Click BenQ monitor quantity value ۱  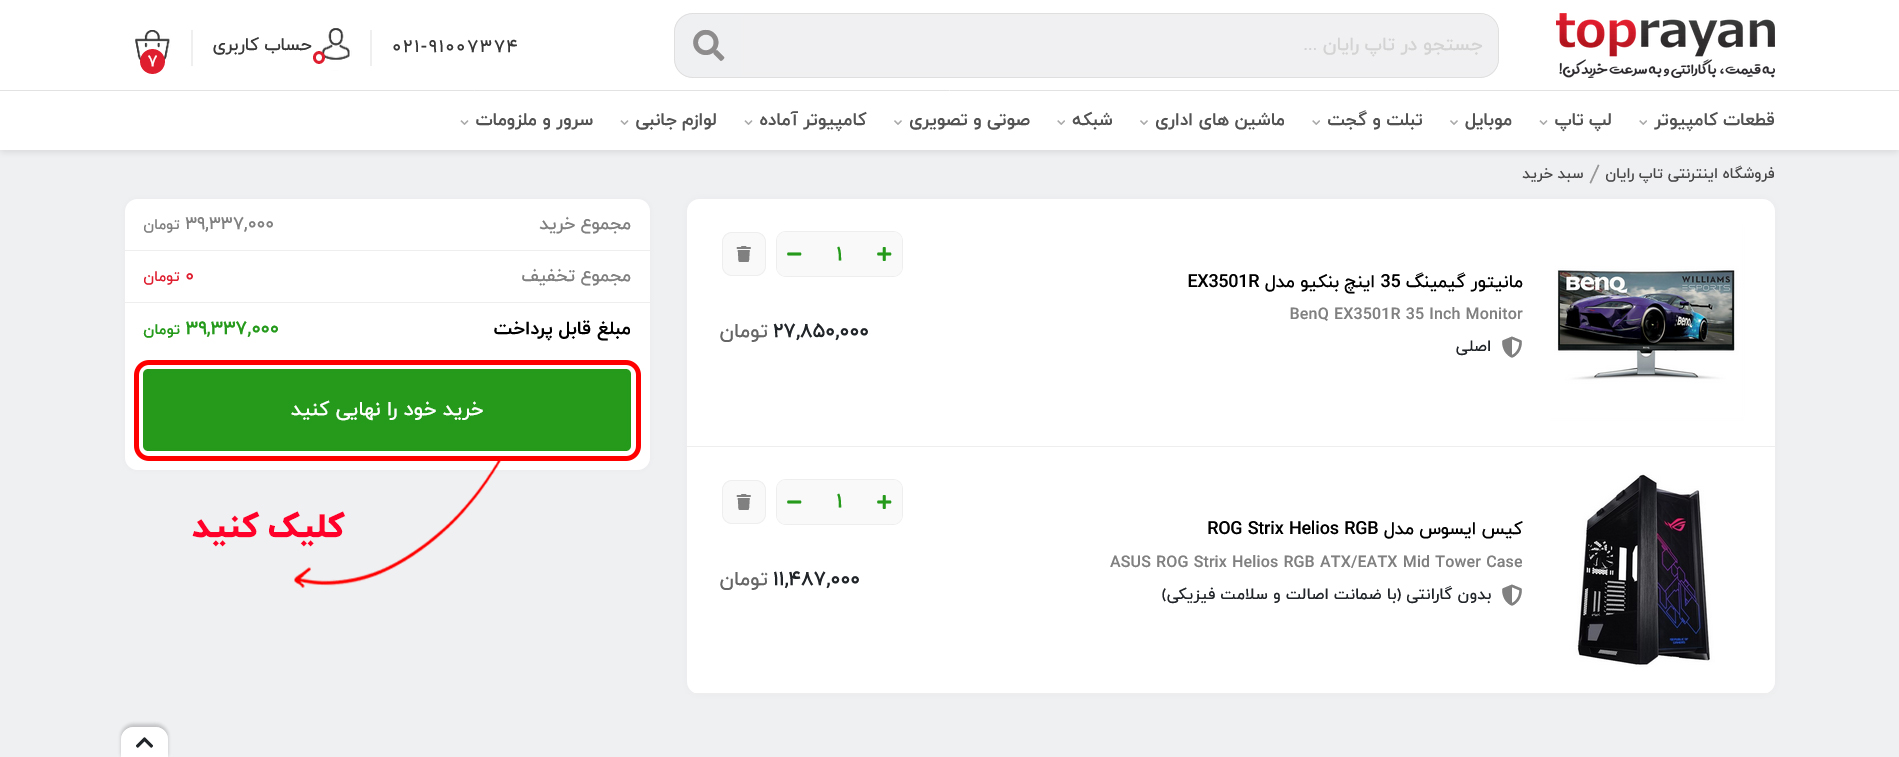point(839,254)
